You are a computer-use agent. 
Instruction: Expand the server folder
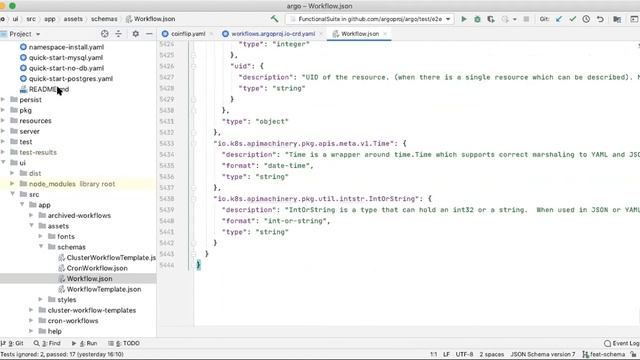3,131
